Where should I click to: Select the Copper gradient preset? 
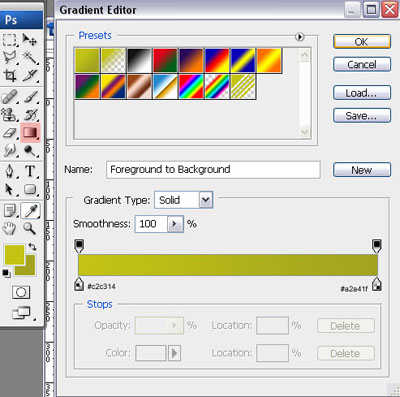[139, 87]
